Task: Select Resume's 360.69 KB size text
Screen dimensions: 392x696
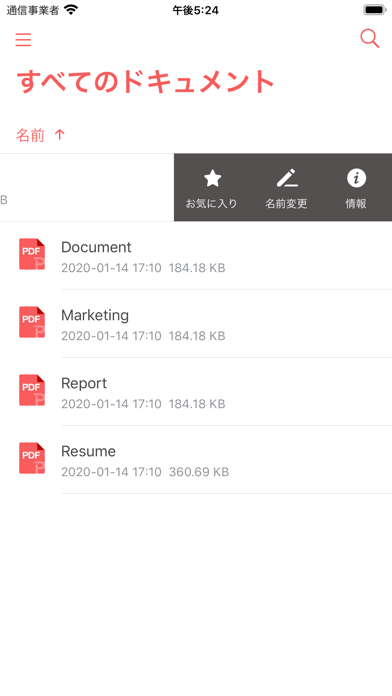Action: pyautogui.click(x=199, y=471)
